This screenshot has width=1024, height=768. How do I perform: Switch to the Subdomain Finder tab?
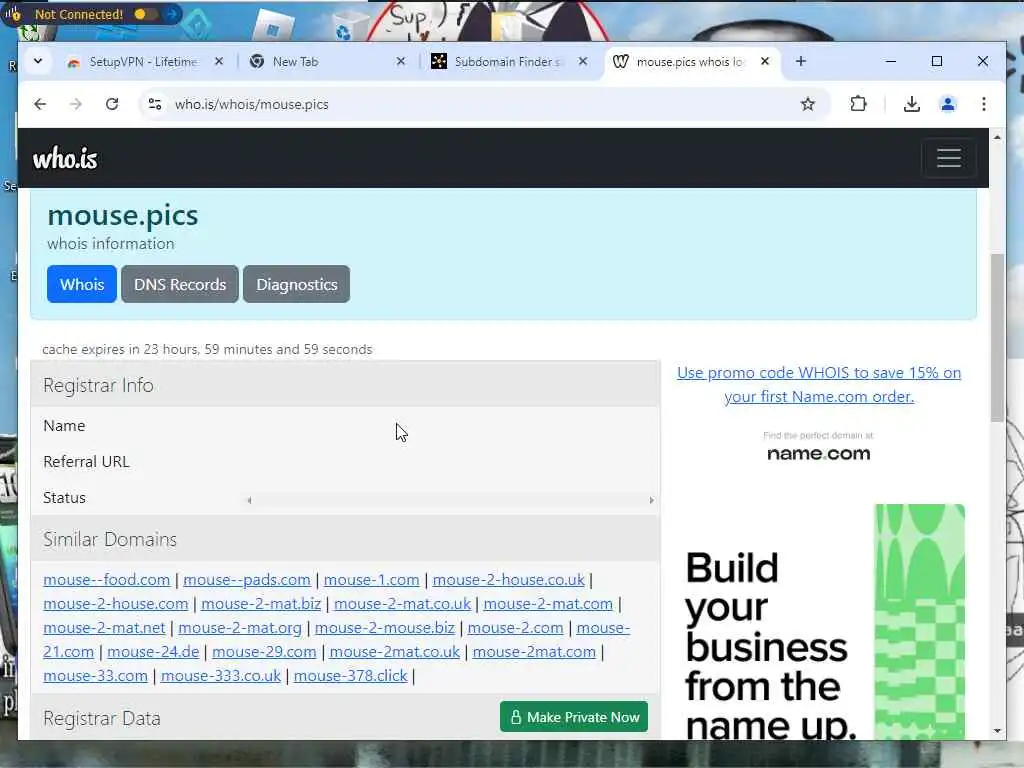point(509,61)
